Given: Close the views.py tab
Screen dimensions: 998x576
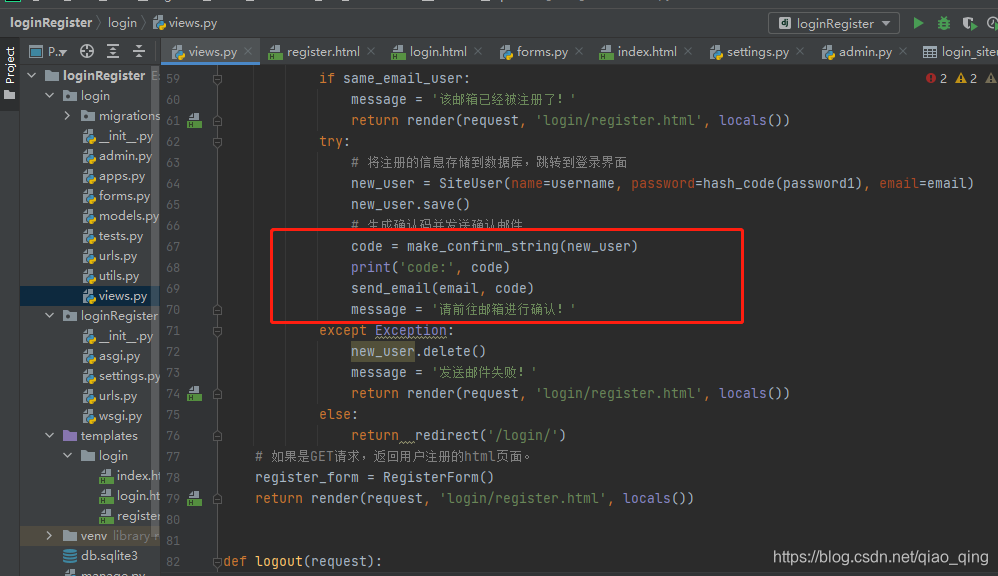Looking at the screenshot, I should 248,52.
